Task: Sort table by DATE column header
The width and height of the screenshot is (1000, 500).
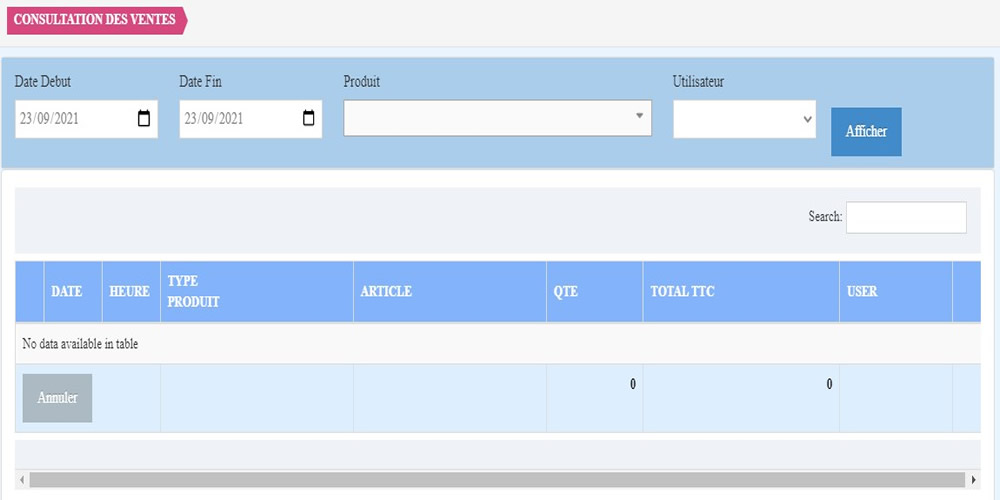Action: [67, 292]
